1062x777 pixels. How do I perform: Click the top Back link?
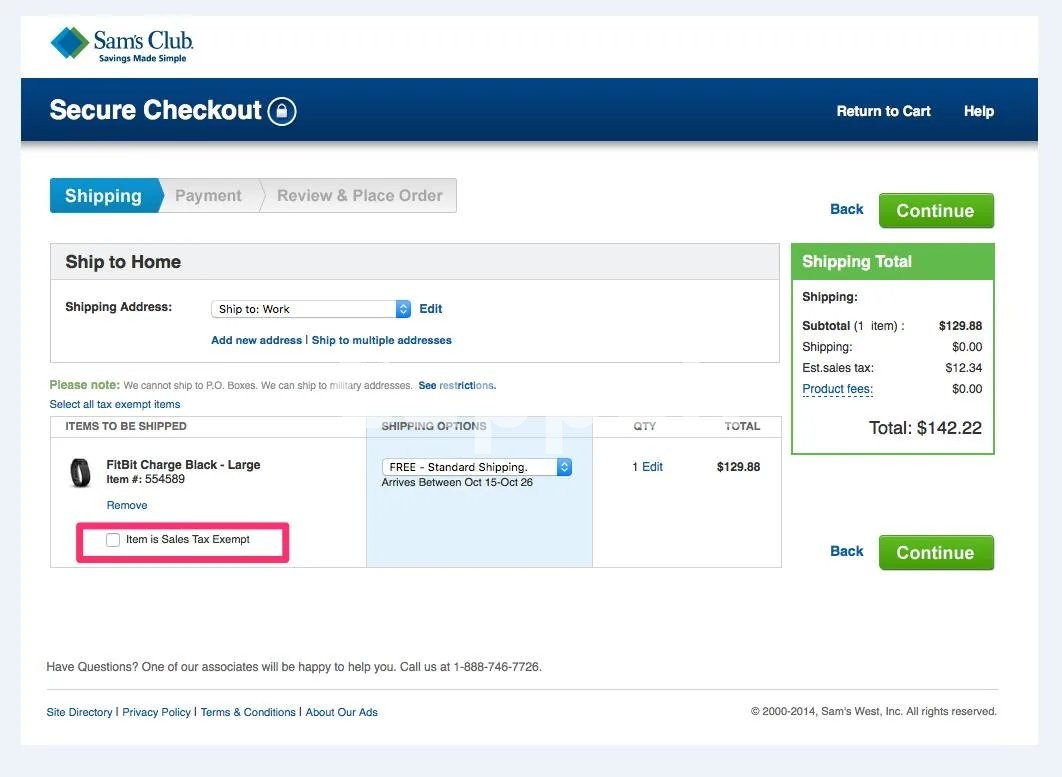pyautogui.click(x=846, y=209)
